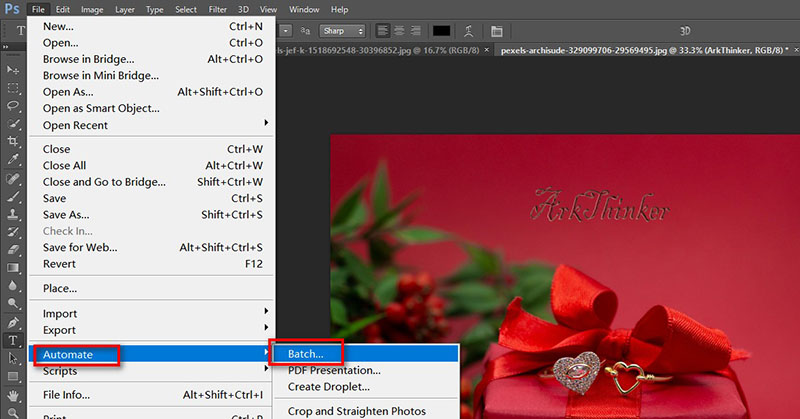Expand the Scripts submenu arrow
Viewport: 800px width, 419px height.
tap(266, 368)
